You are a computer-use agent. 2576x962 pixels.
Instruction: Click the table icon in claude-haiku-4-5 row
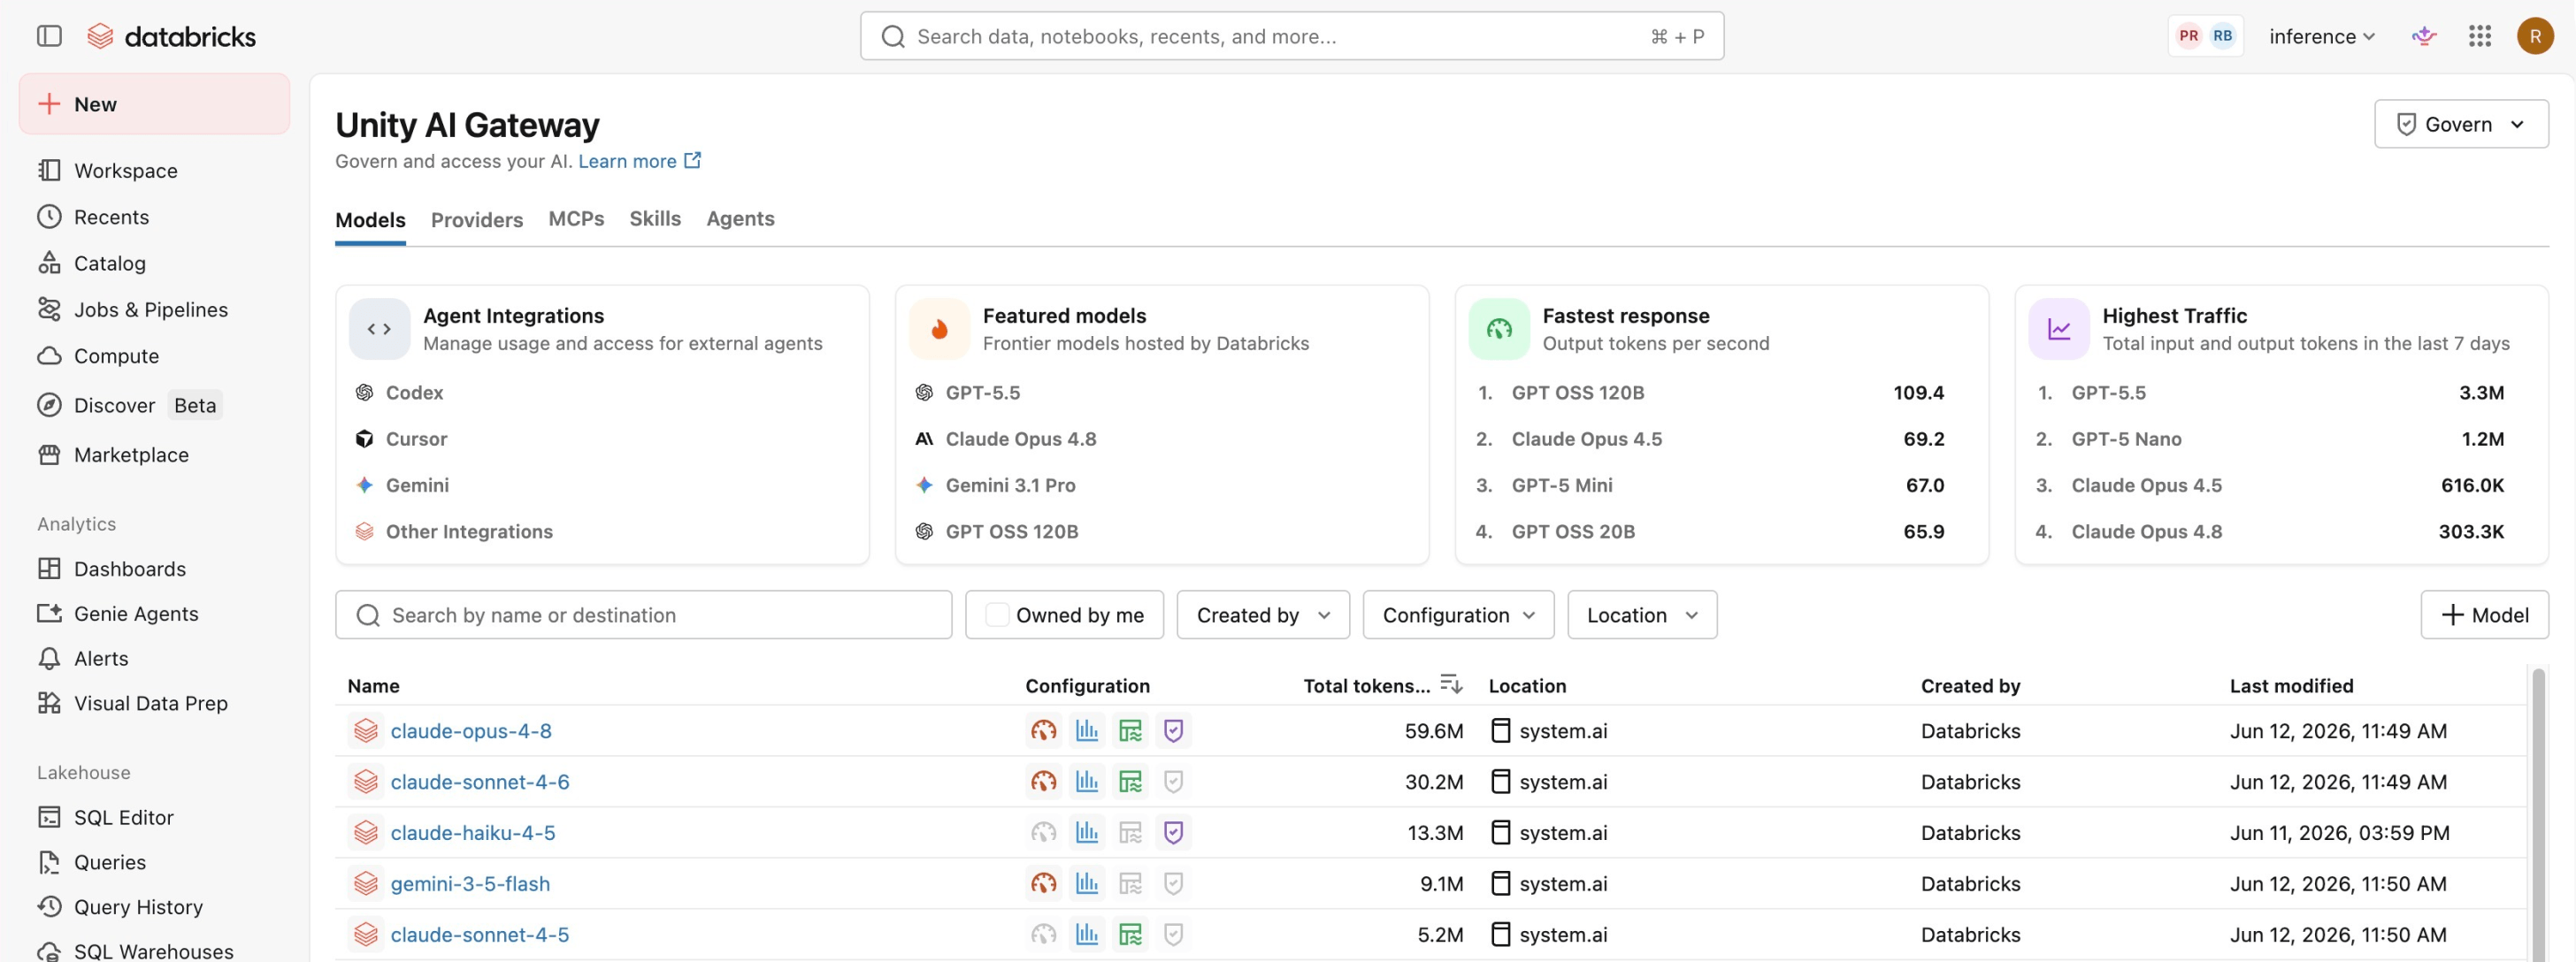[x=1130, y=833]
